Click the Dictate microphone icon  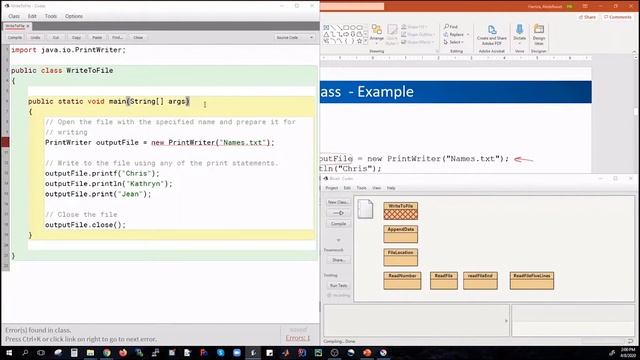point(519,29)
